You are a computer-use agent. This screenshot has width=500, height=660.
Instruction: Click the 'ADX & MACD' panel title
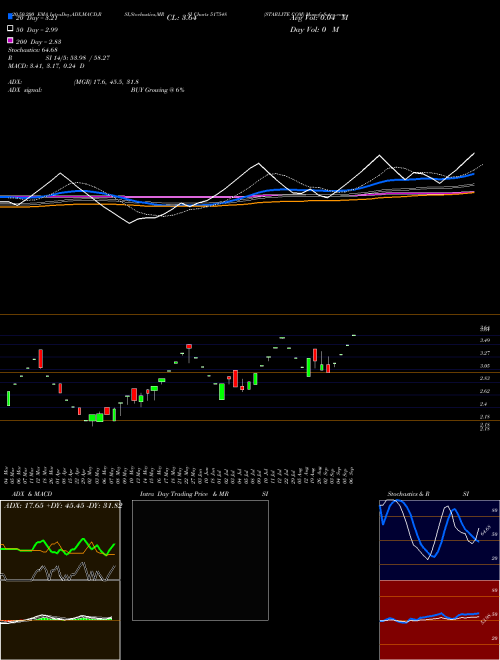coord(32,494)
